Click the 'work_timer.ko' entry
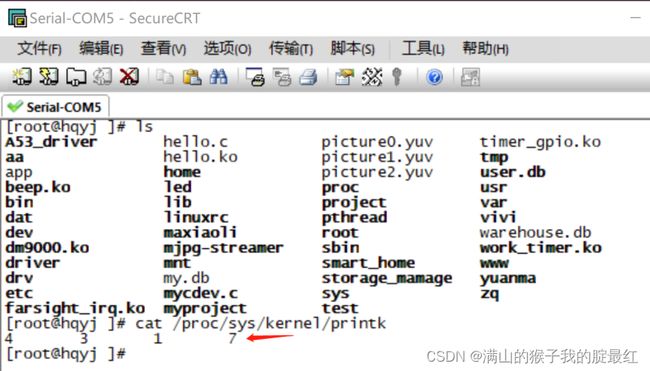Screen dimensions: 650x371 coord(541,248)
